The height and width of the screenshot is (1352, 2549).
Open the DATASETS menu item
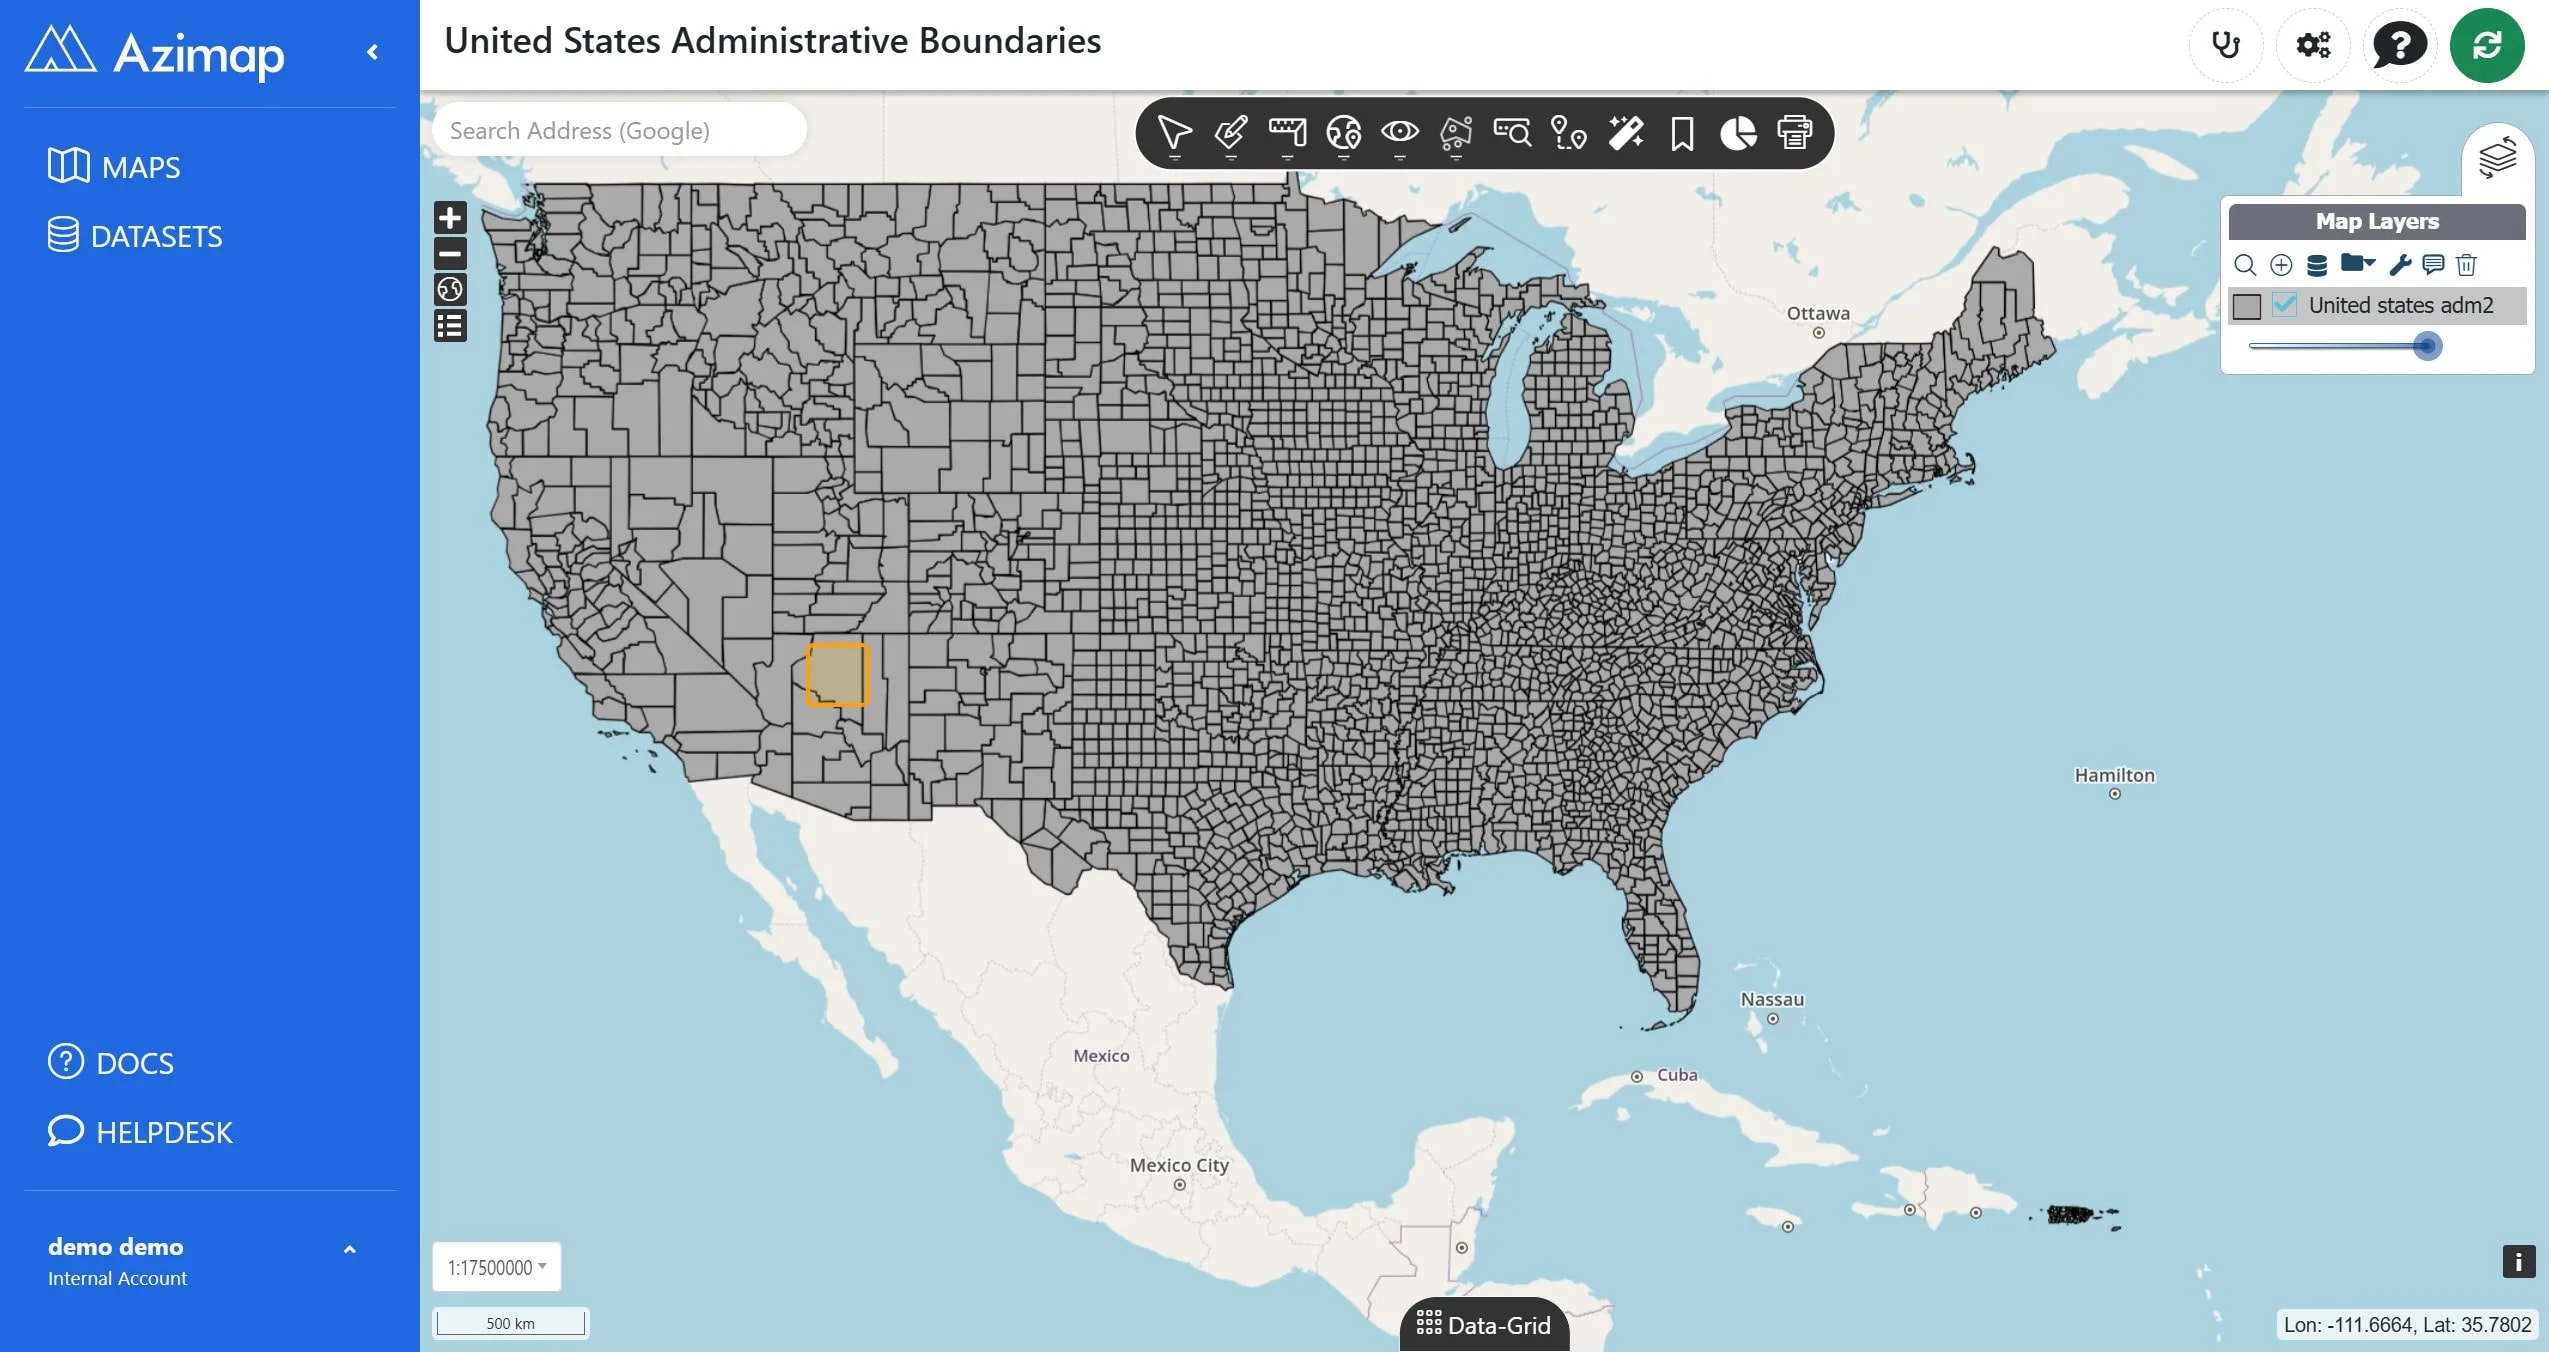tap(135, 236)
